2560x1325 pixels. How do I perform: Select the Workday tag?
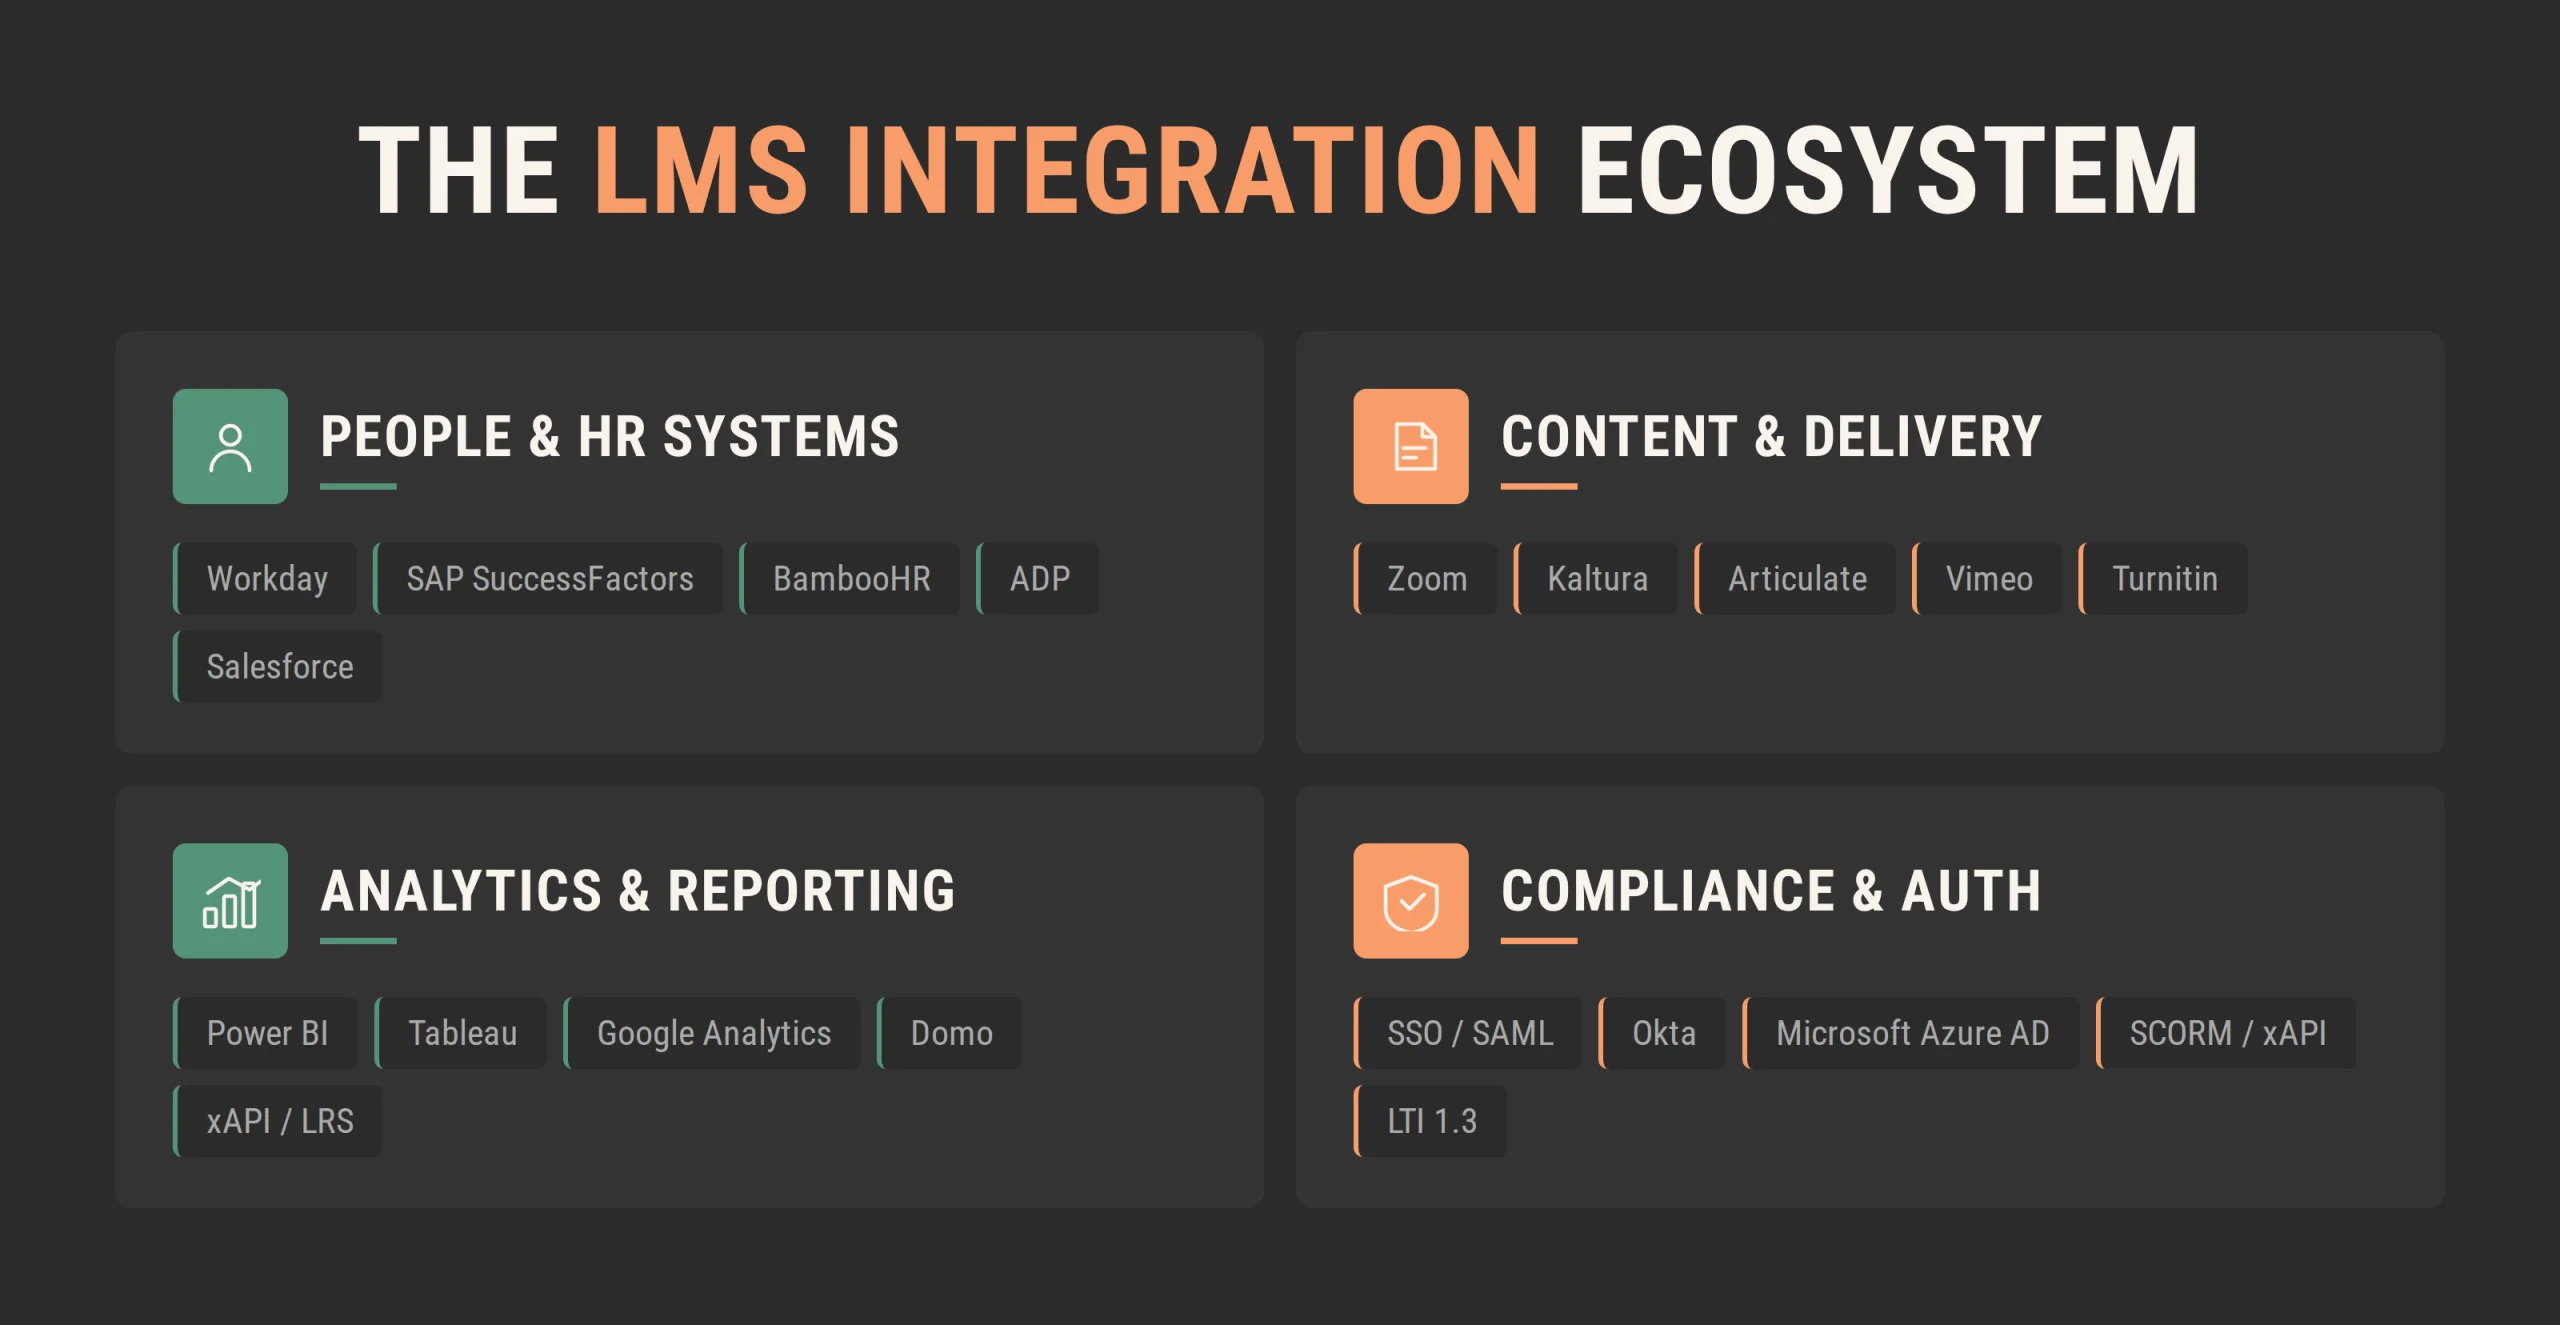click(x=265, y=579)
